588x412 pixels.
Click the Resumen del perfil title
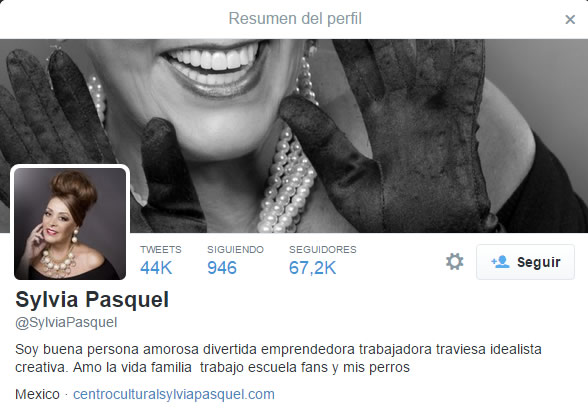295,19
